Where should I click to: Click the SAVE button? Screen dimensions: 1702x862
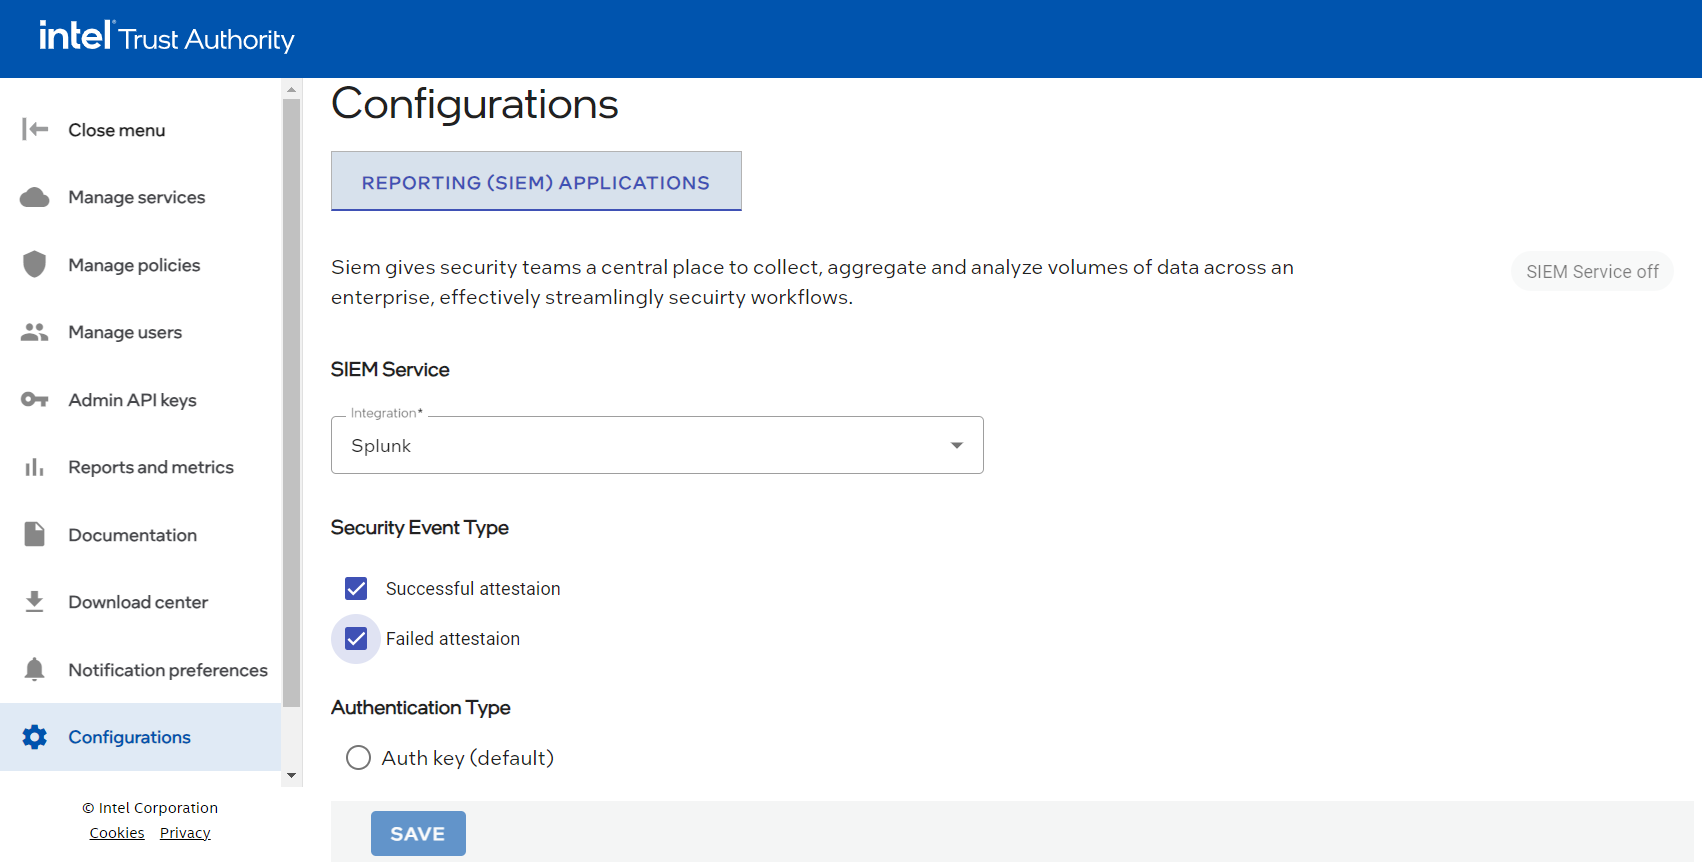[x=418, y=833]
